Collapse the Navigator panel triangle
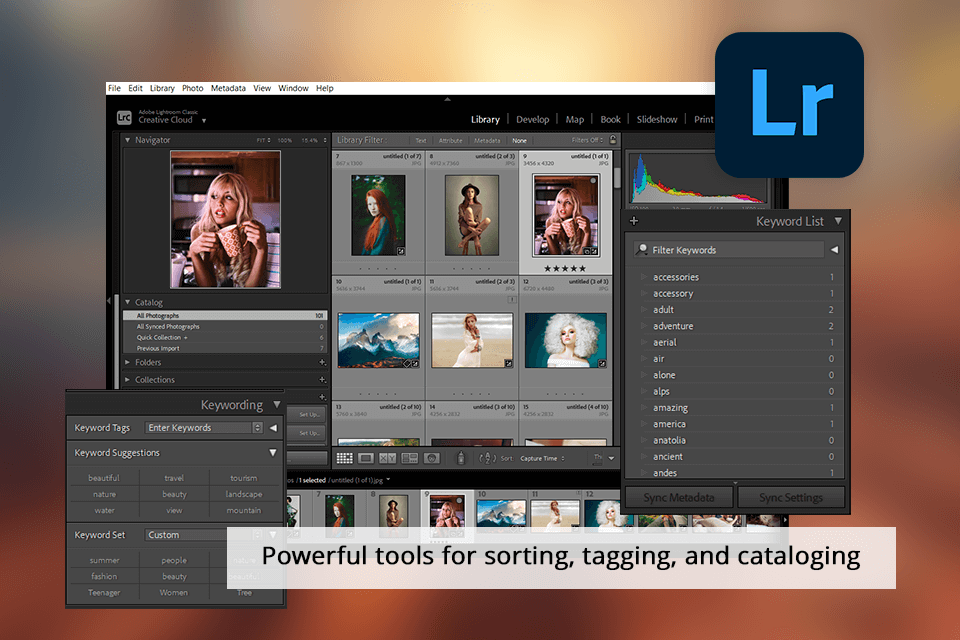This screenshot has height=640, width=960. (127, 140)
